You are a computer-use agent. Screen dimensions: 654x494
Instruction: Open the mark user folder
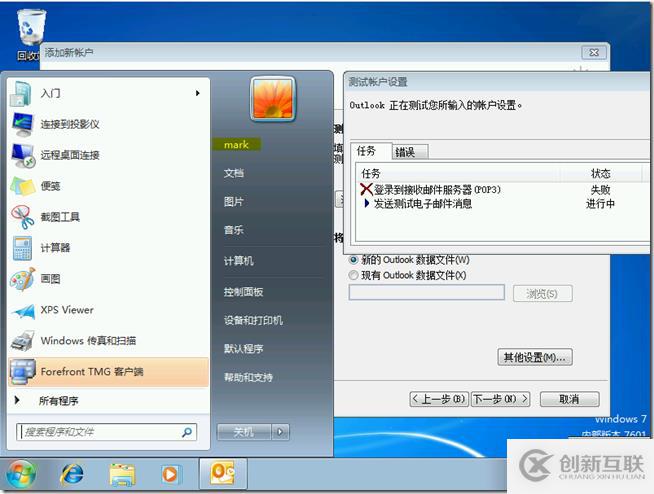236,145
